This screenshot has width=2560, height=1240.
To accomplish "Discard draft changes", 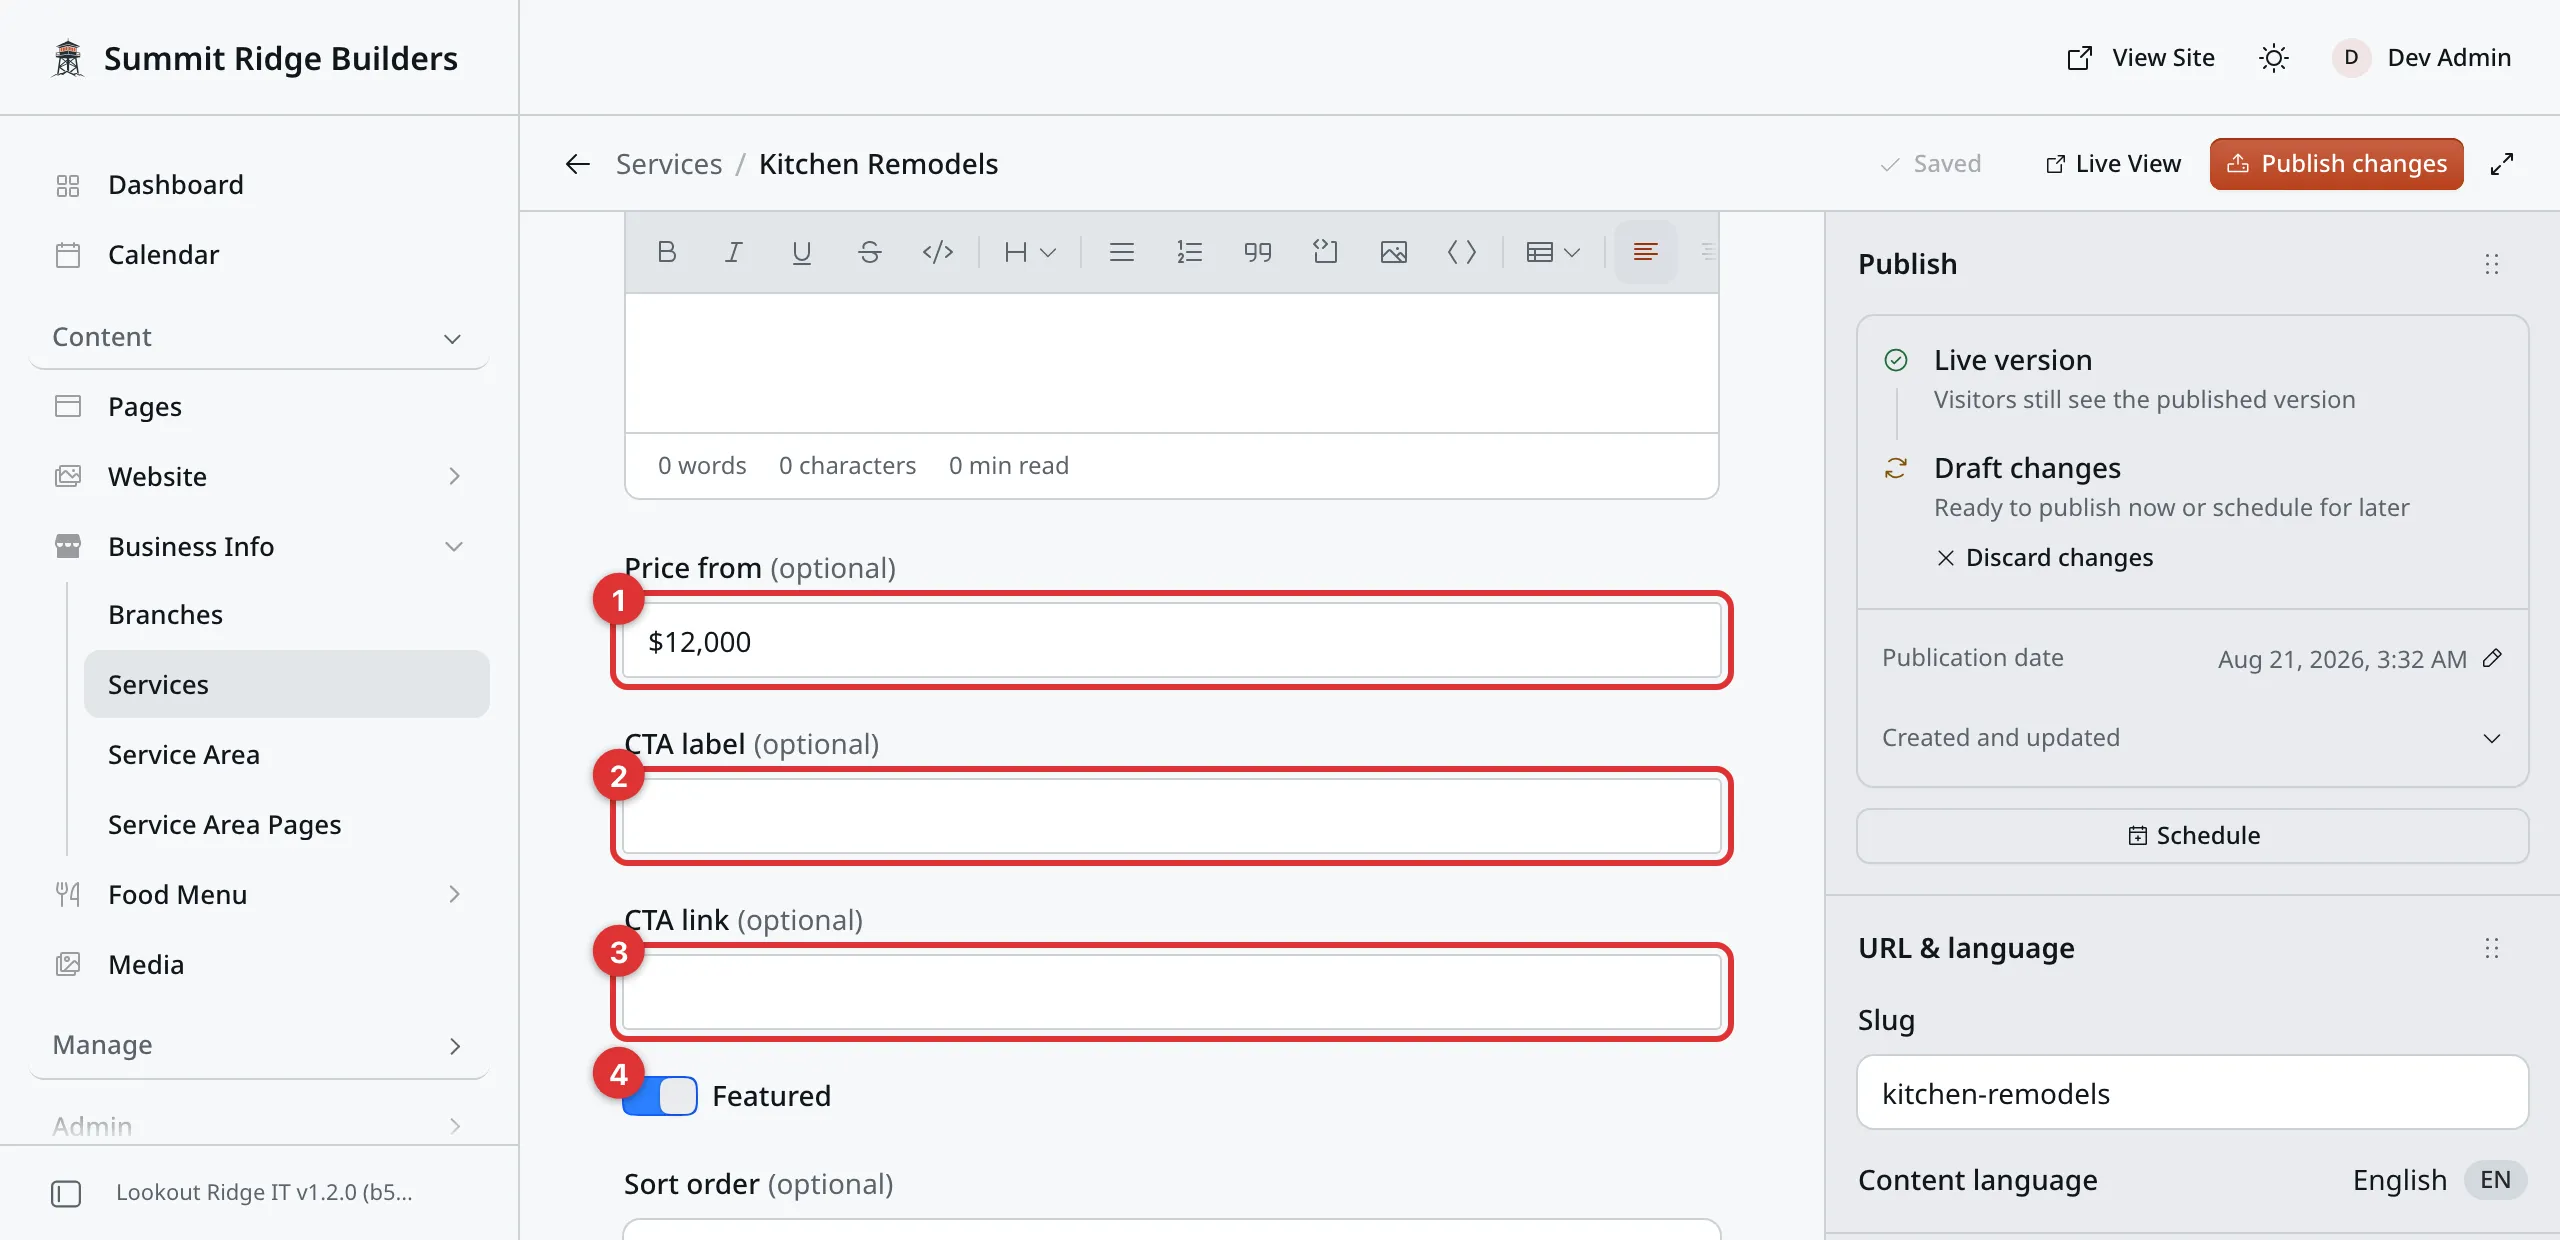I will pyautogui.click(x=2045, y=558).
